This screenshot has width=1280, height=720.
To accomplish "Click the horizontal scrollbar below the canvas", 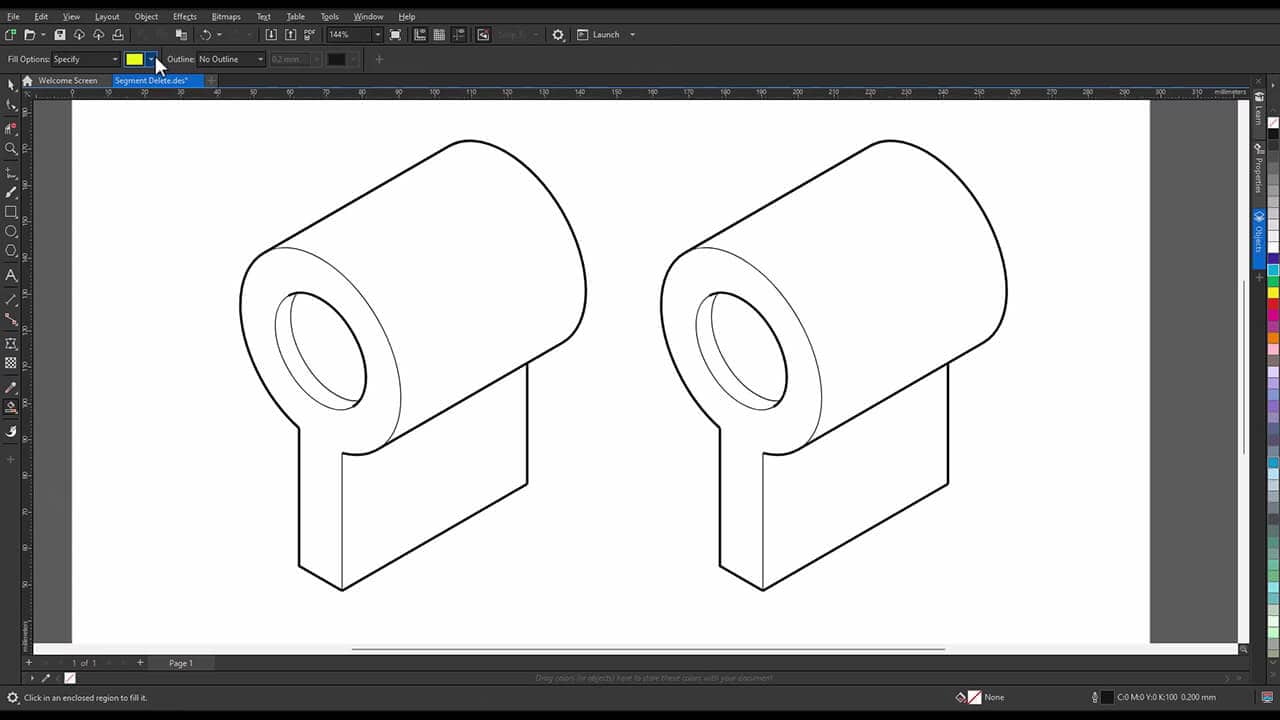I will [648, 649].
